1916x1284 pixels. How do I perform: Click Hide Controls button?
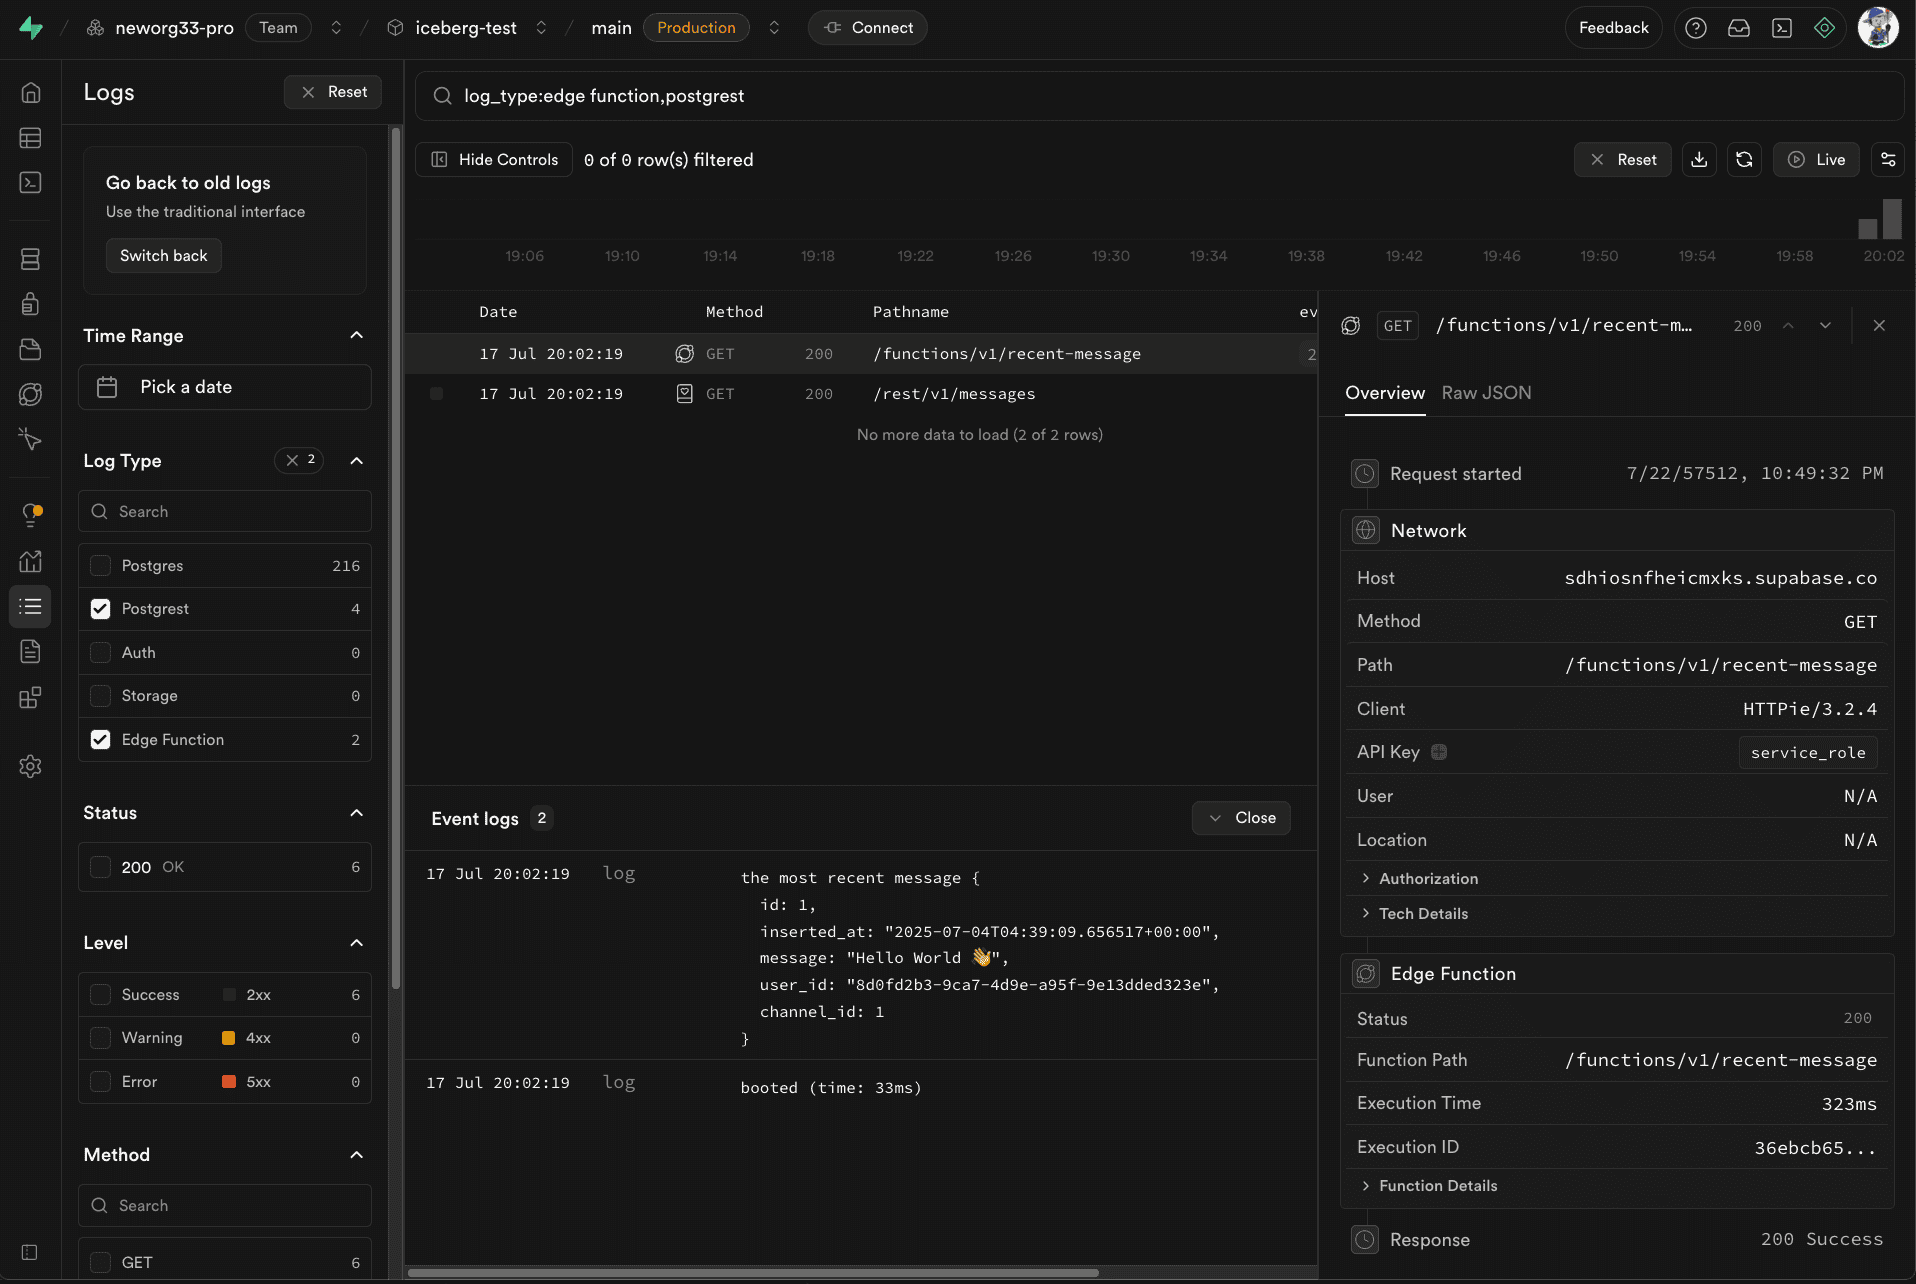pos(494,160)
